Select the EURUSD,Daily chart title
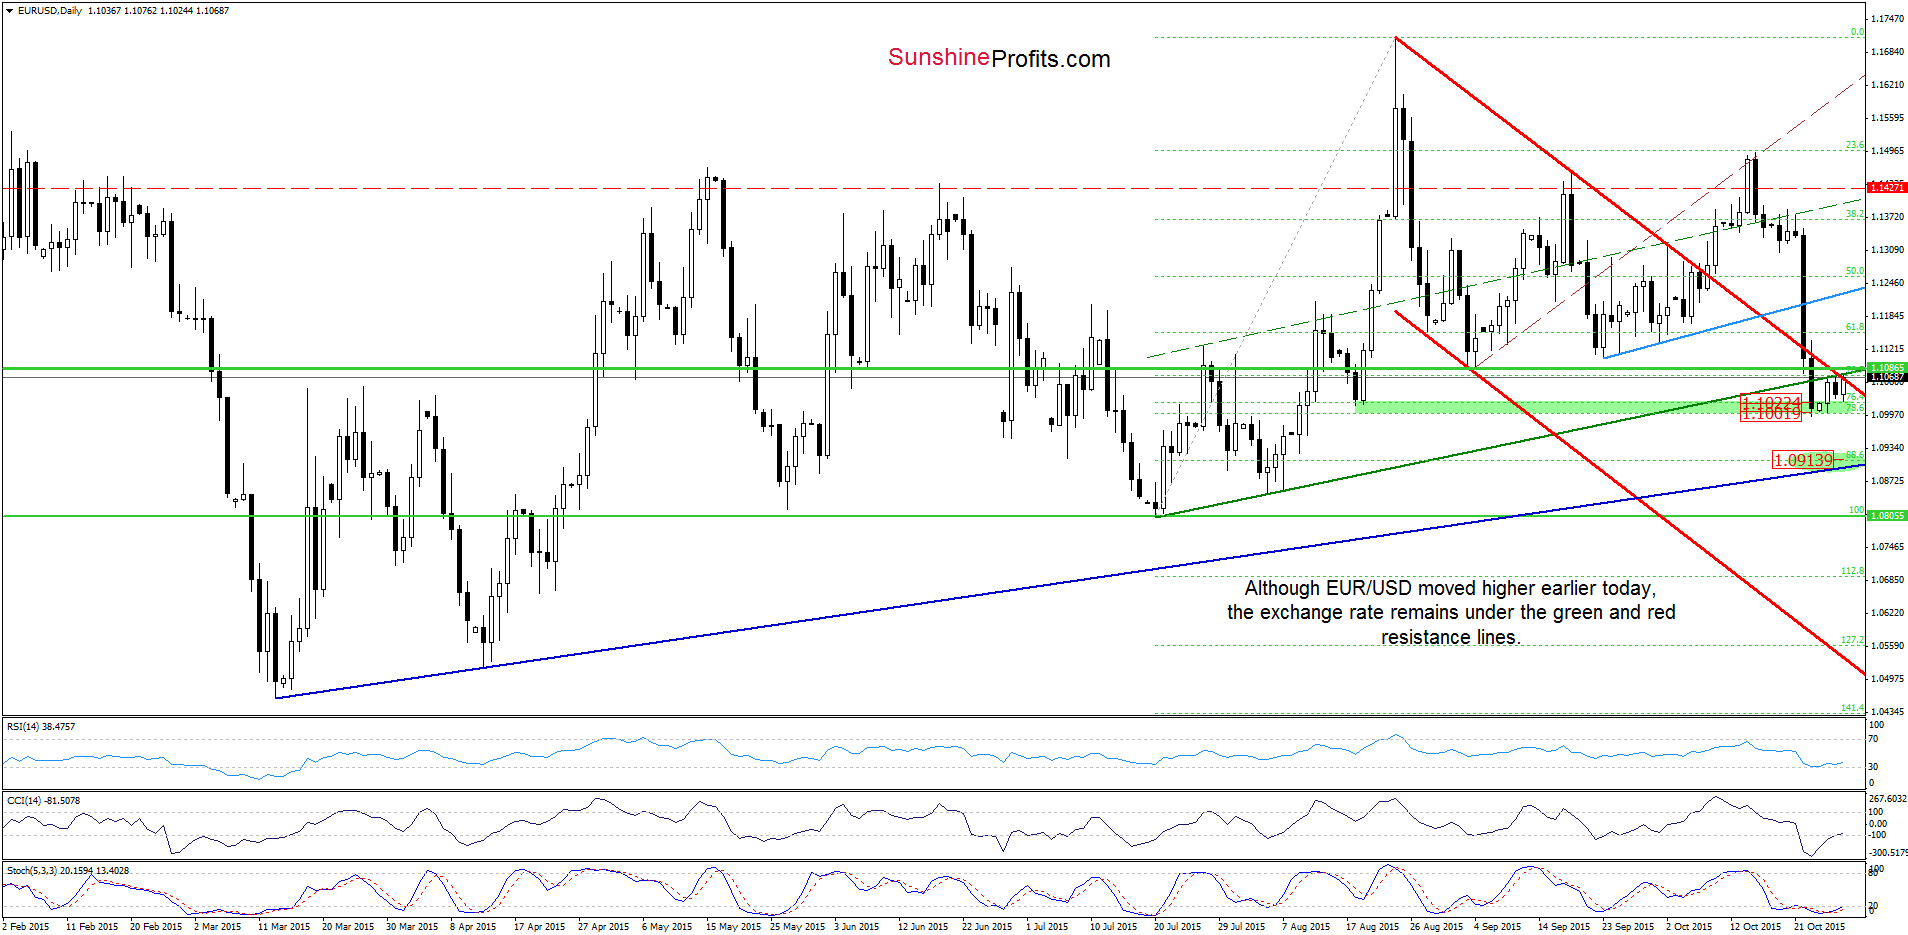 coord(50,11)
